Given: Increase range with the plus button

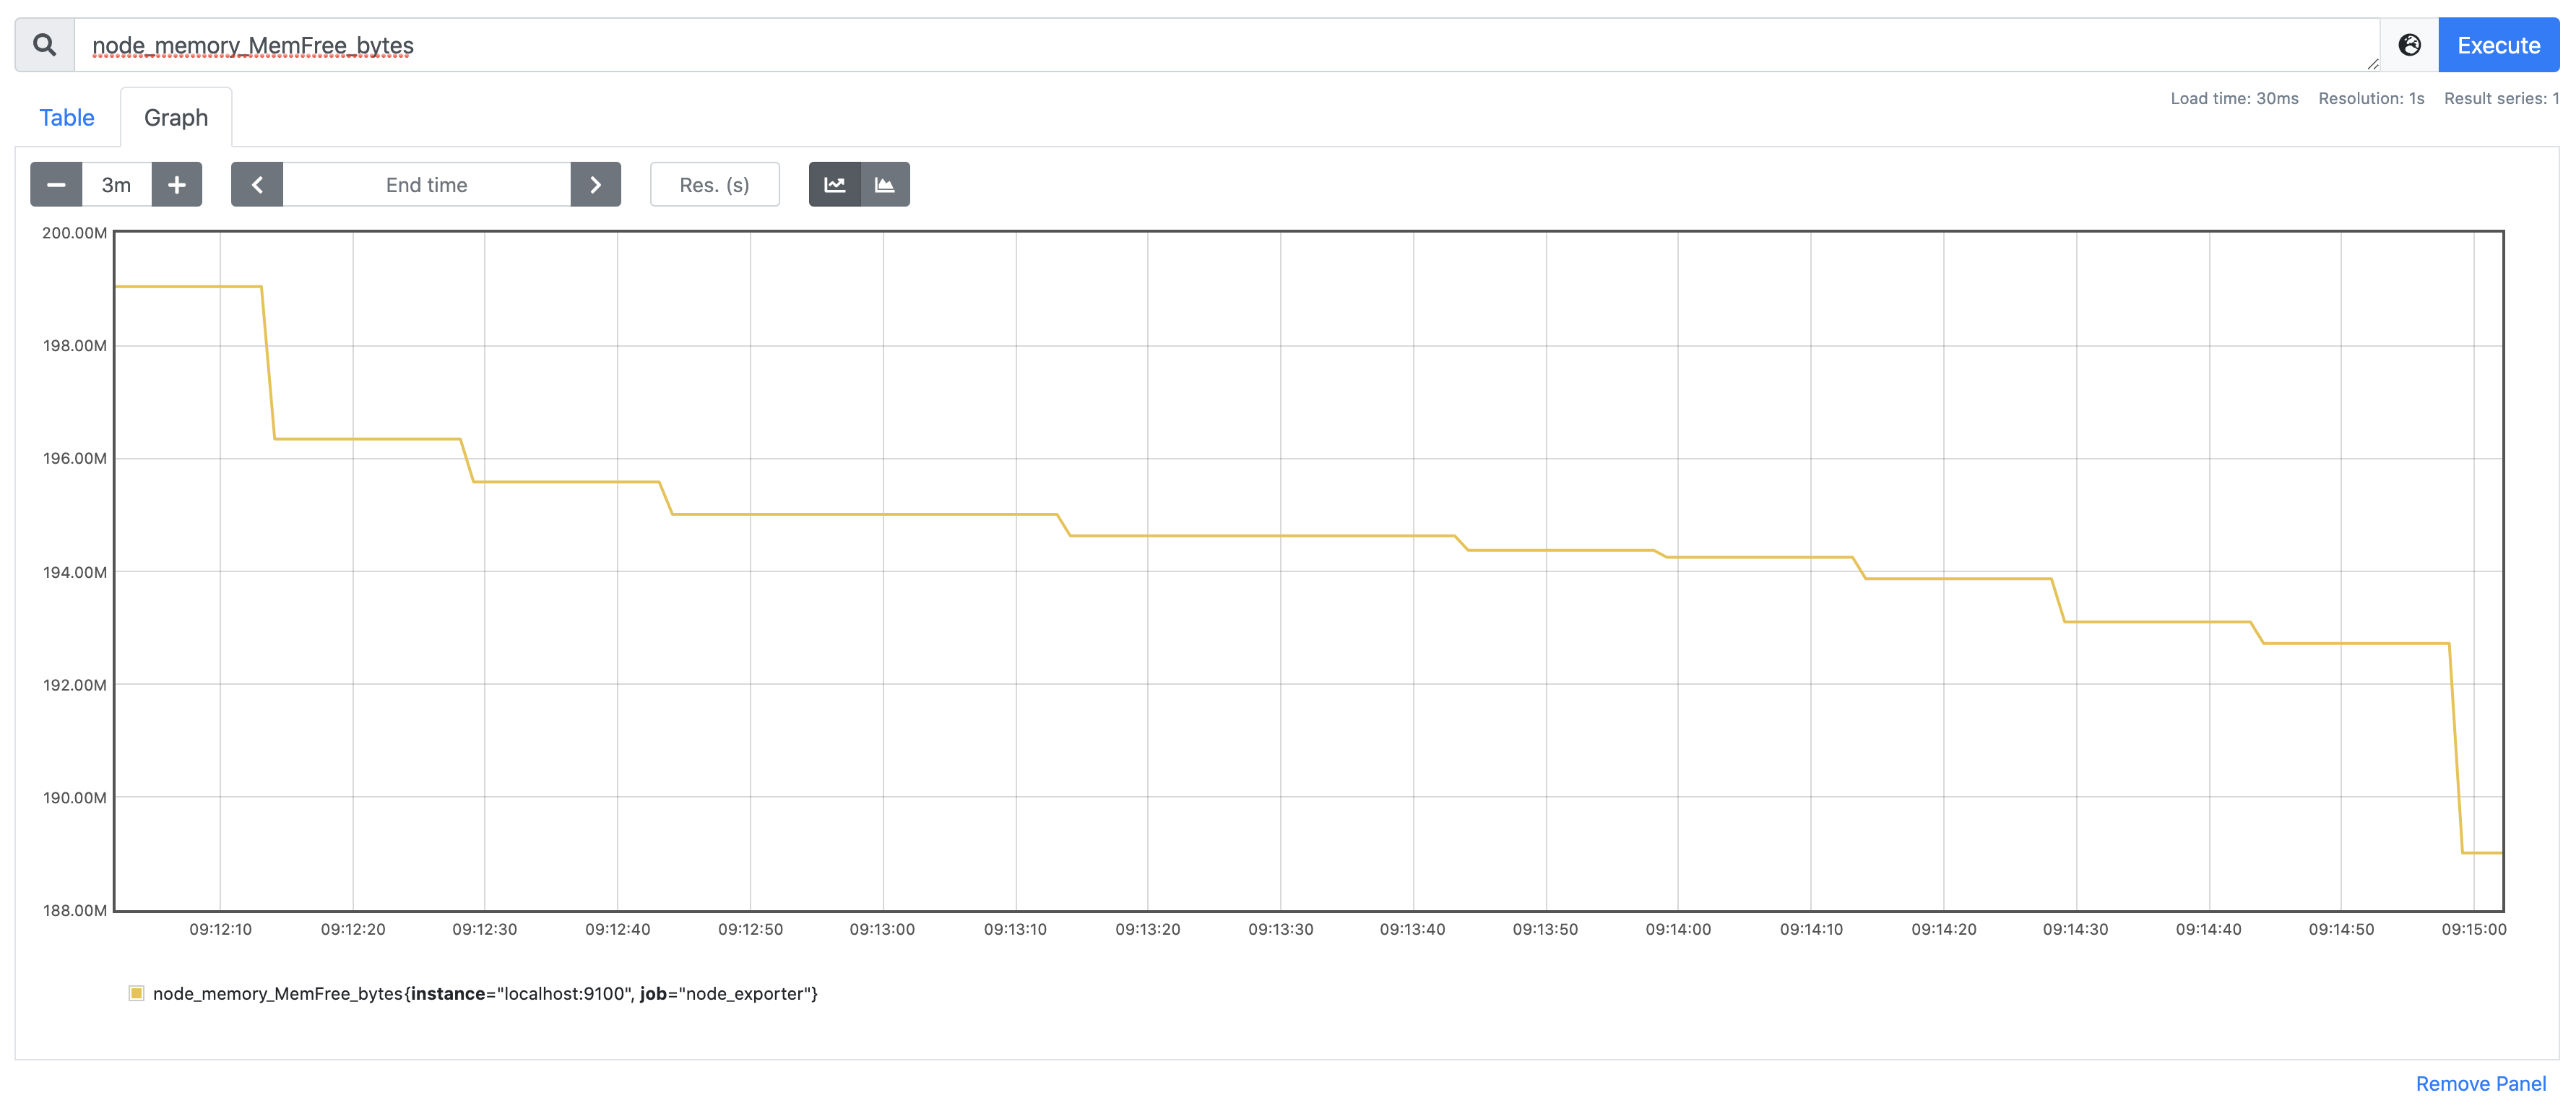Looking at the screenshot, I should 177,185.
